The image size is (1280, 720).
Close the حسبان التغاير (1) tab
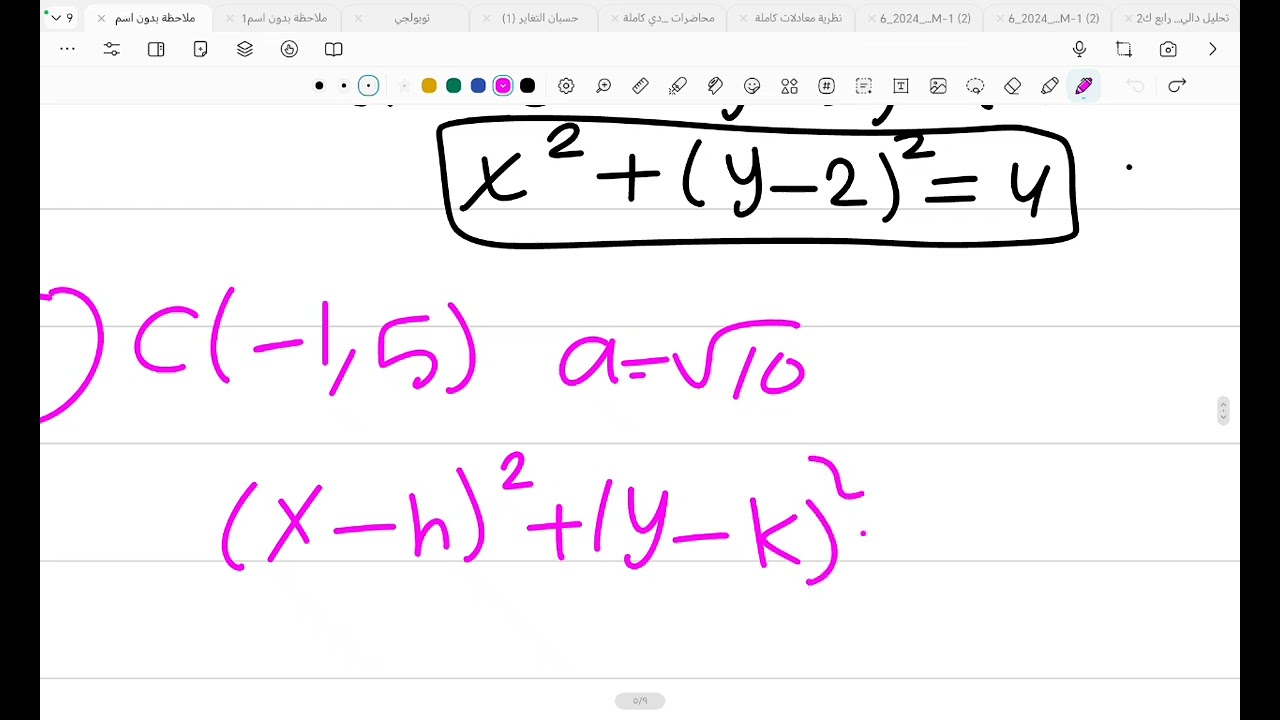tap(486, 18)
